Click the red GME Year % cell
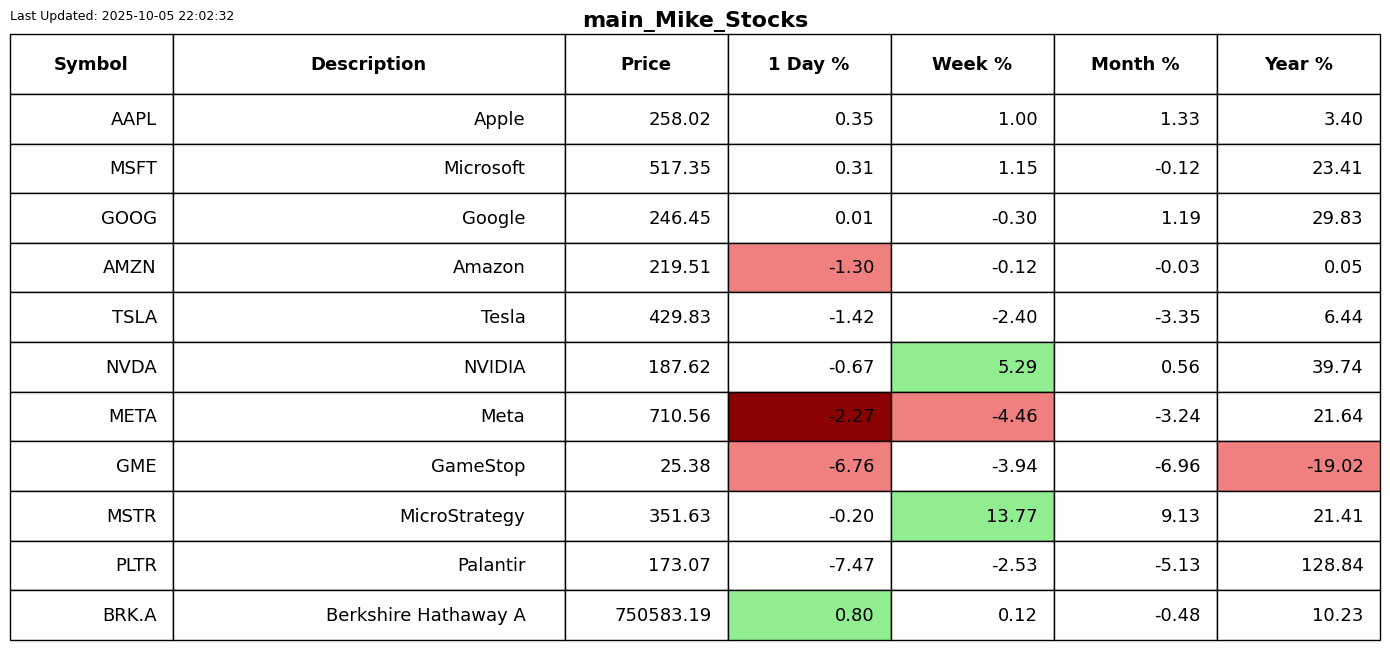 tap(1298, 466)
